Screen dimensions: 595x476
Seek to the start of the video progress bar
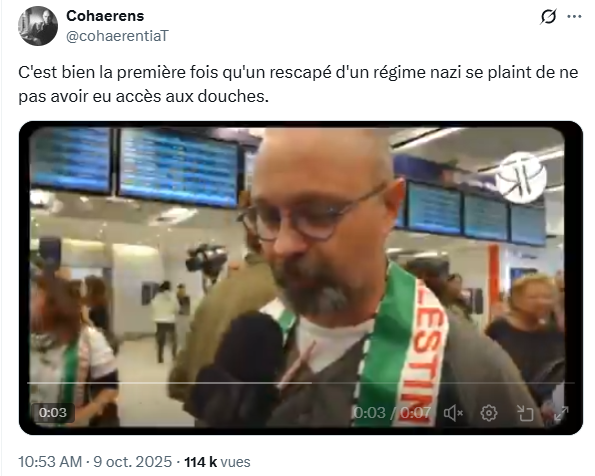tap(29, 383)
